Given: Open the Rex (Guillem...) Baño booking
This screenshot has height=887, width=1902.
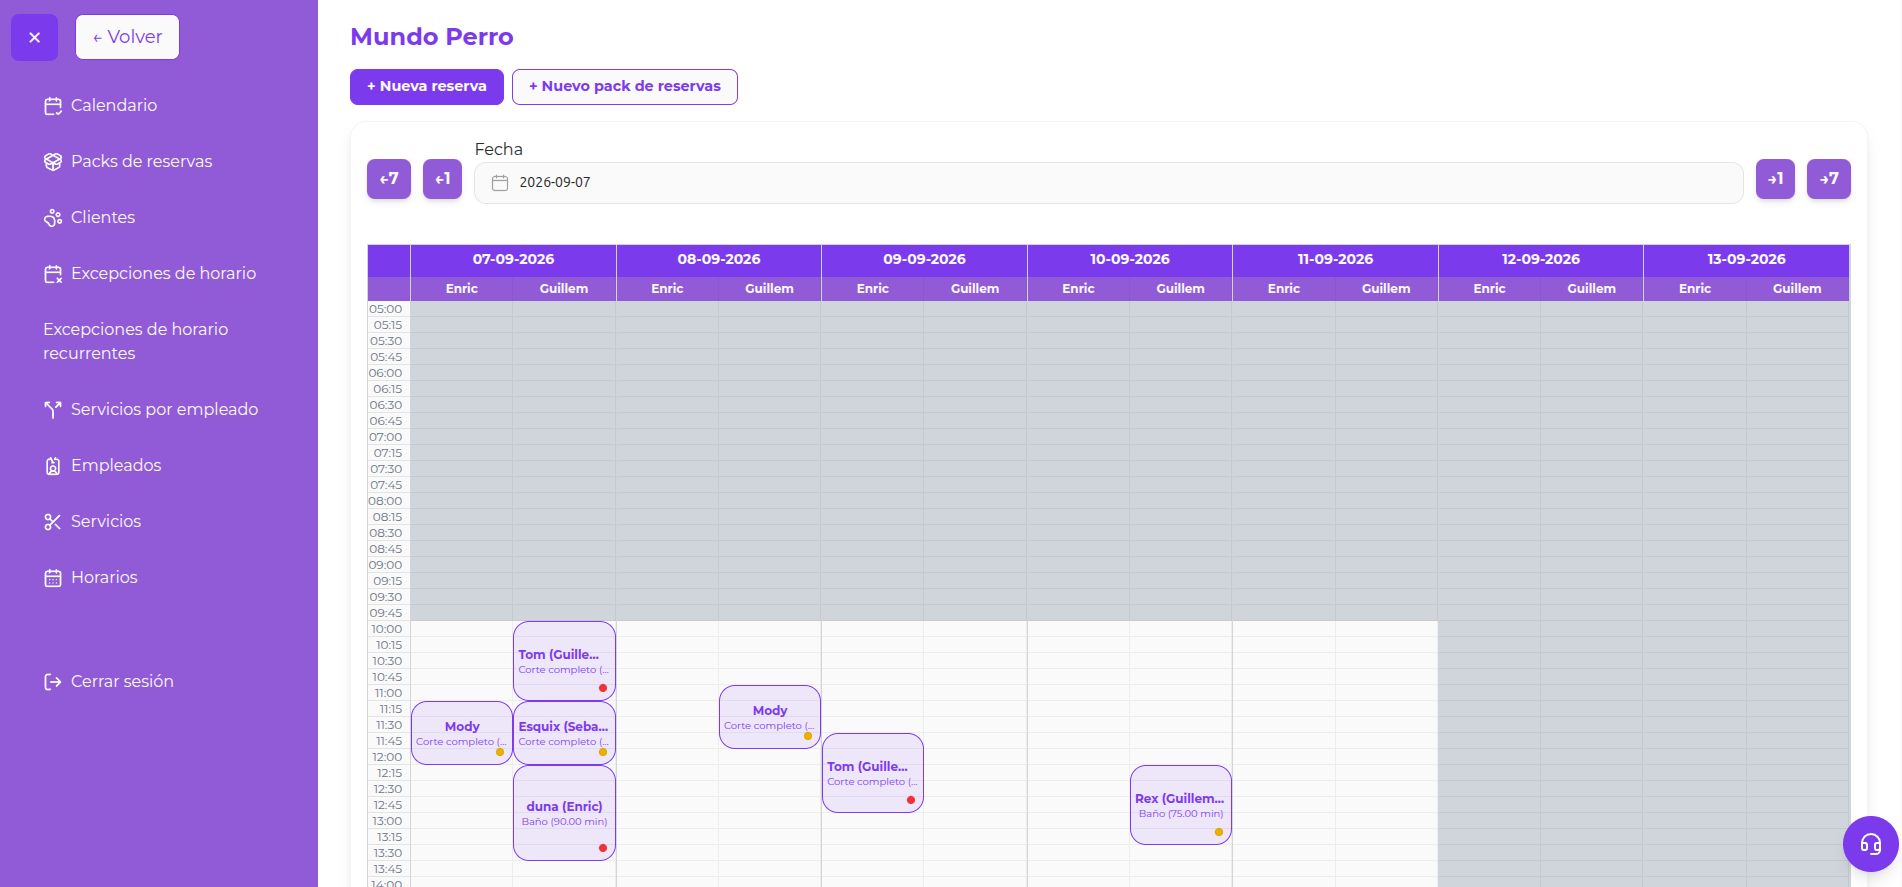Looking at the screenshot, I should tap(1181, 805).
